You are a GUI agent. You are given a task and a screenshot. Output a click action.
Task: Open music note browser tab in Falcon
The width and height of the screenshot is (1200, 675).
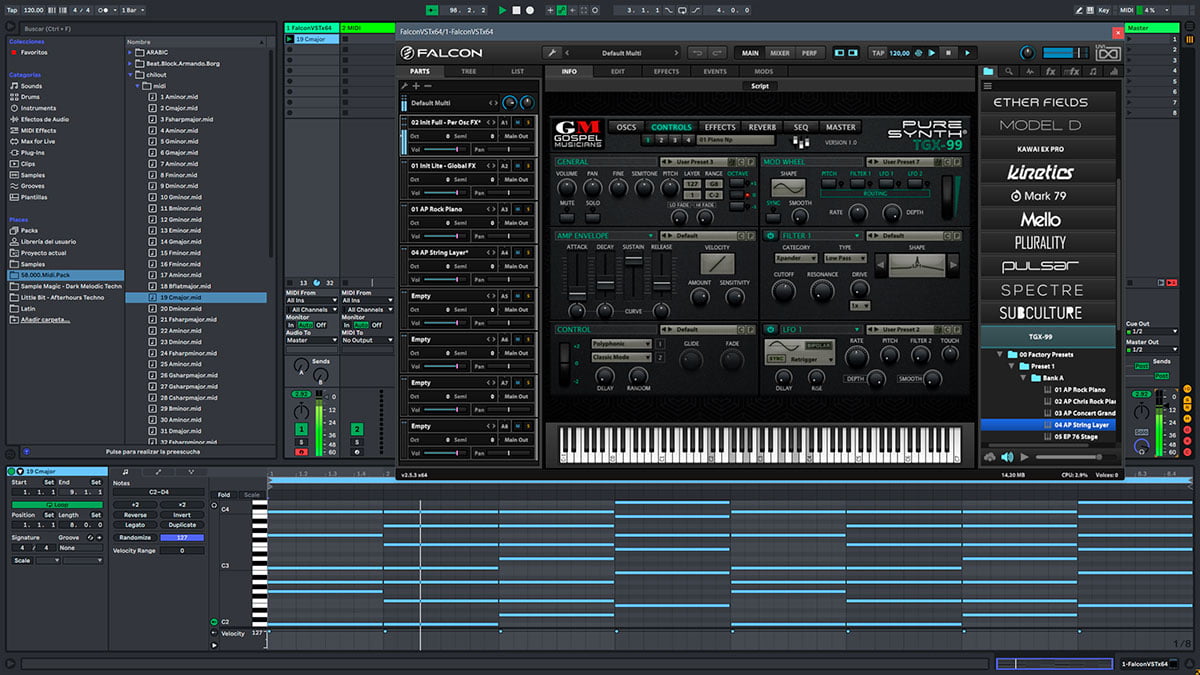pyautogui.click(x=1093, y=71)
